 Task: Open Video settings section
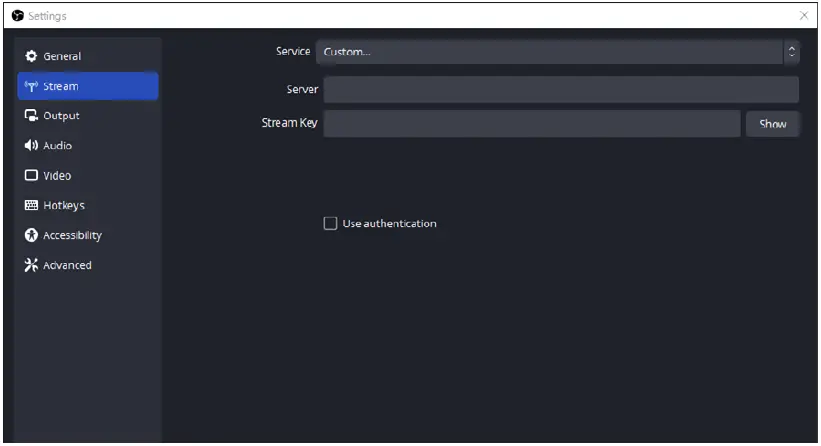(87, 175)
